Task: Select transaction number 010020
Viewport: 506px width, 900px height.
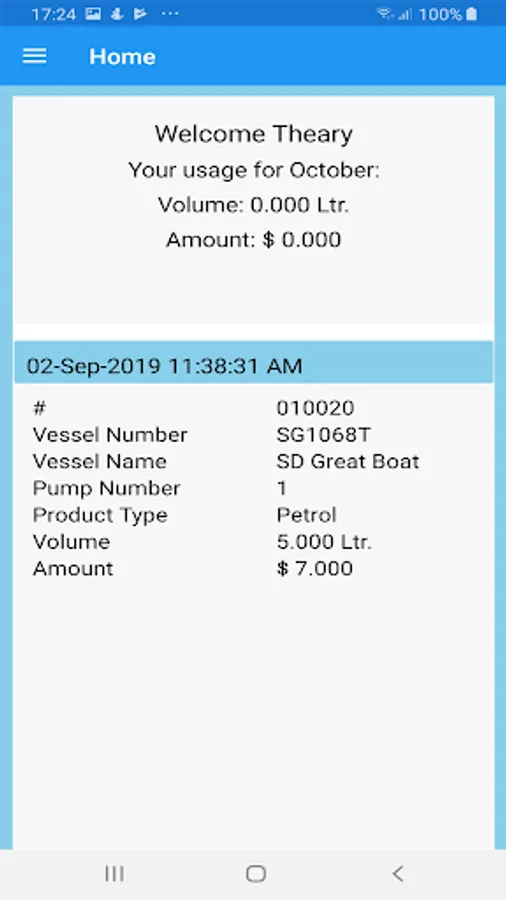Action: (x=315, y=408)
